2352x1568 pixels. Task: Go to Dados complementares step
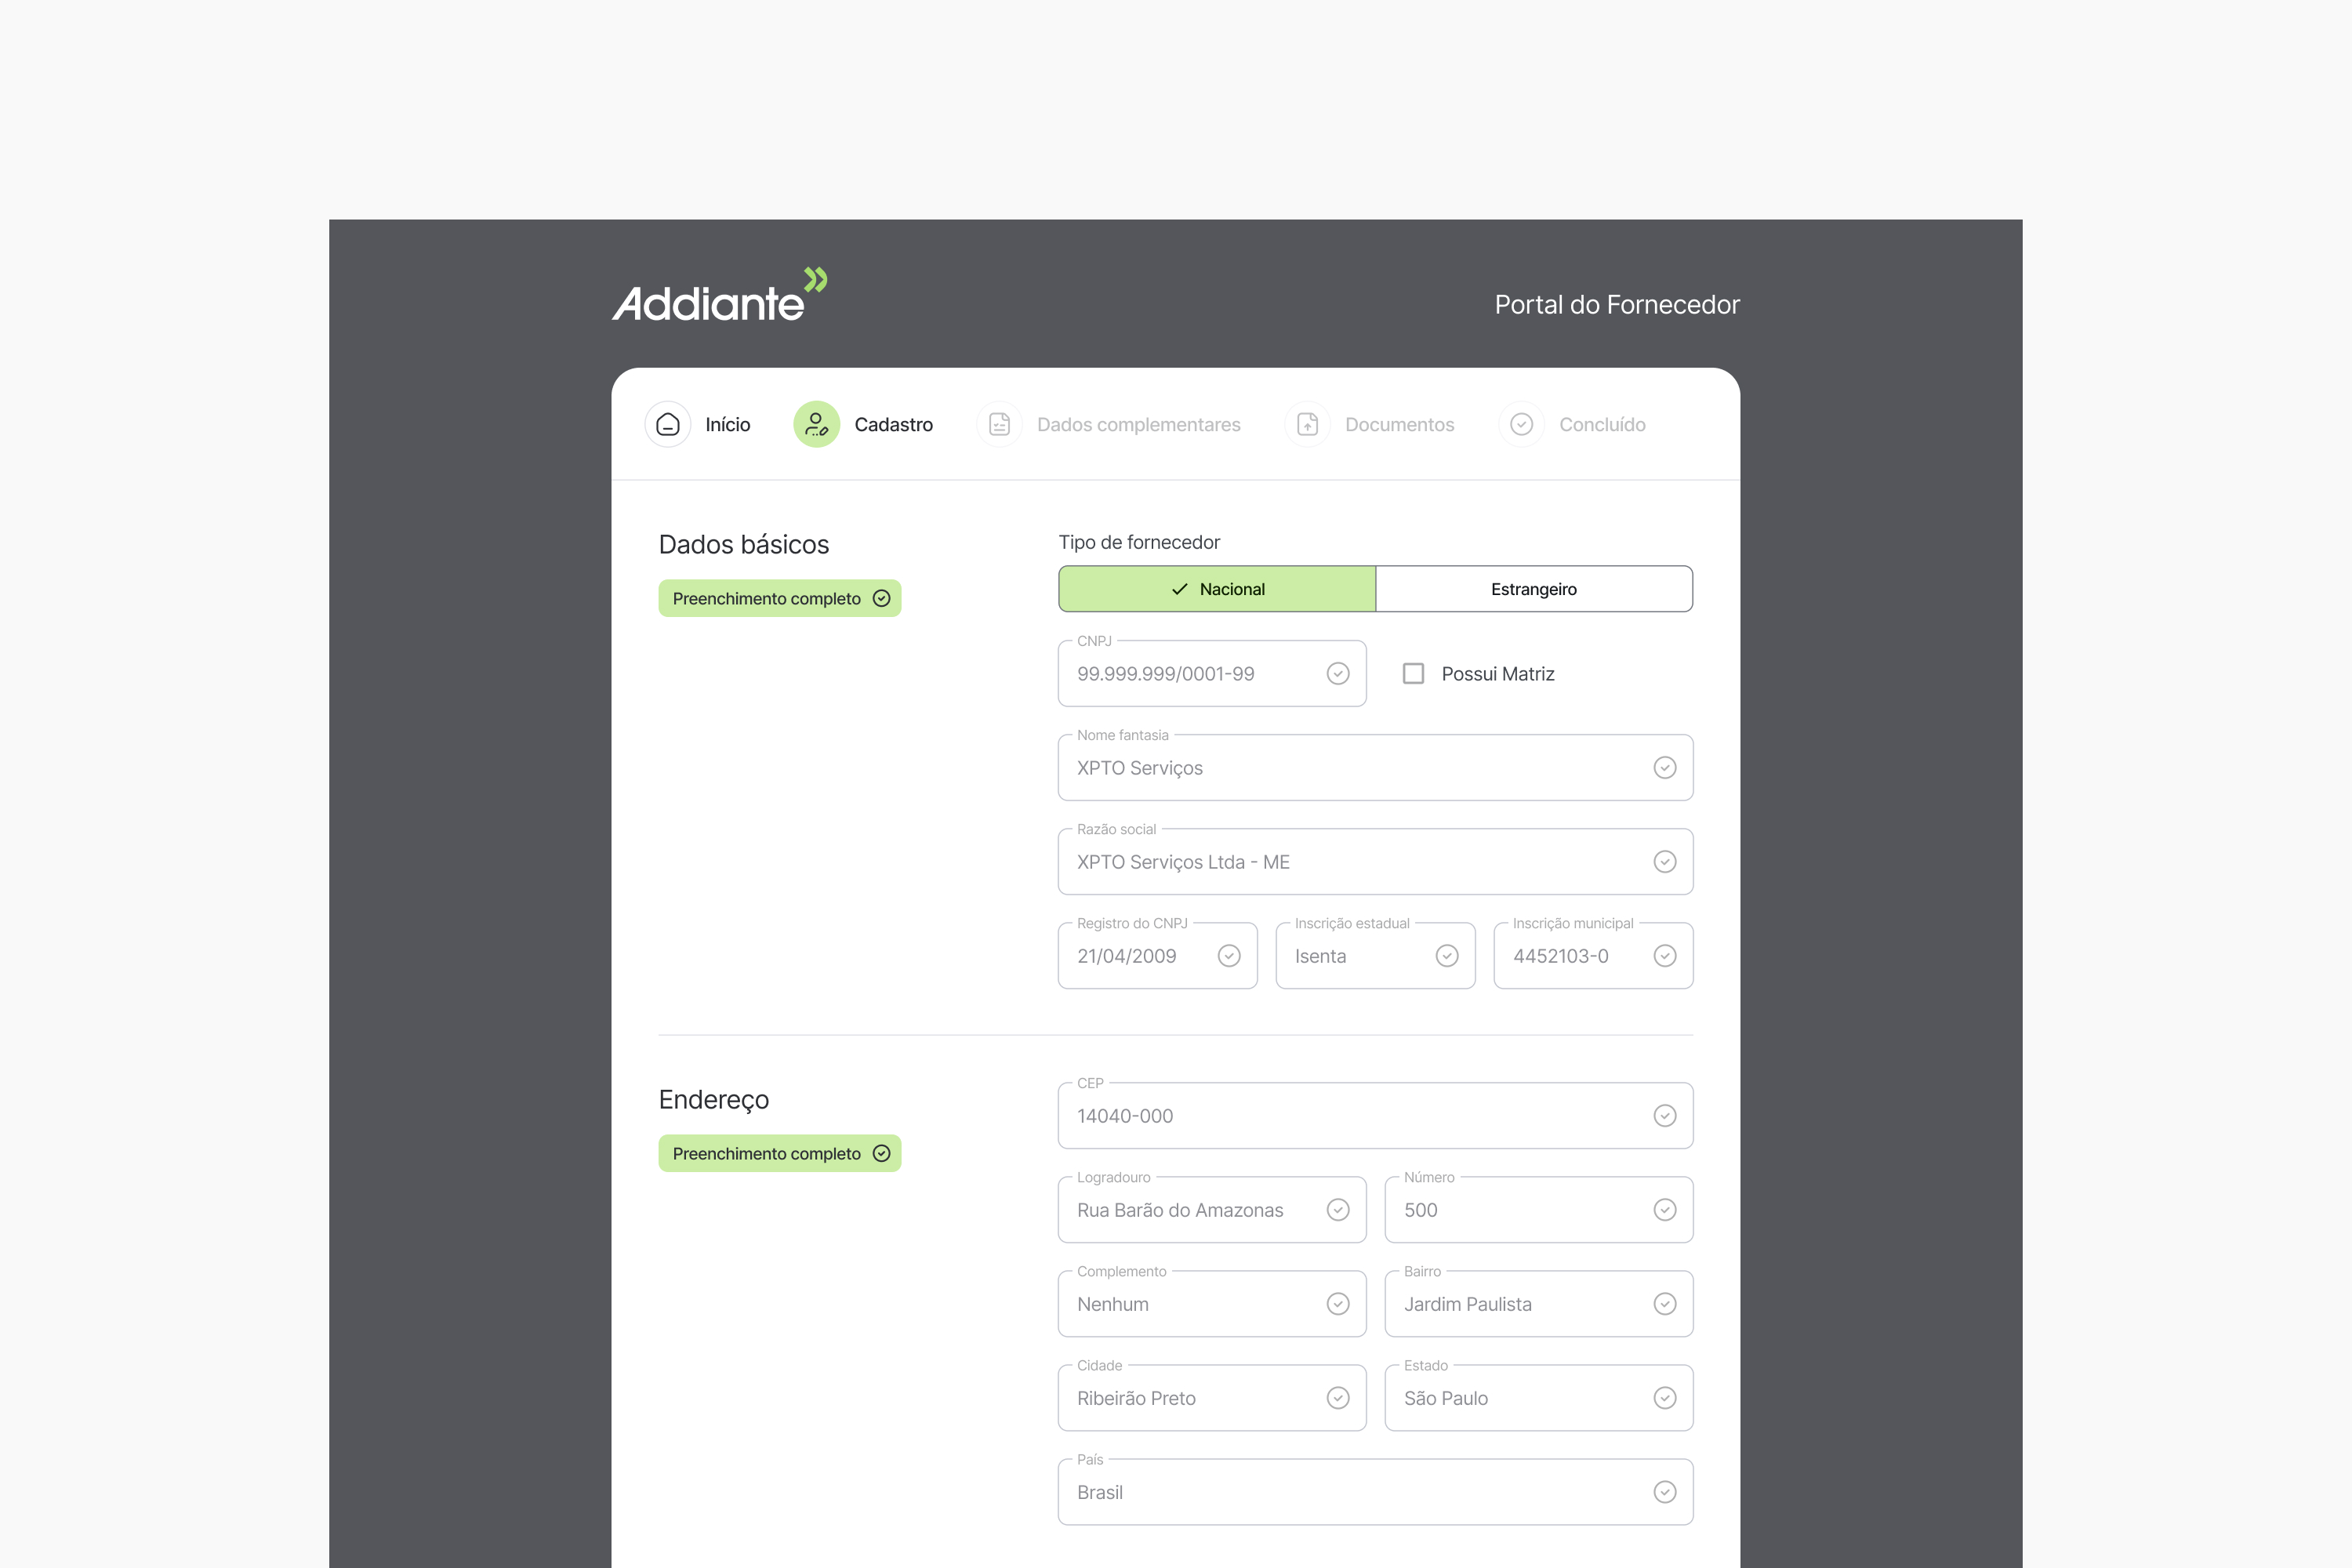pos(1138,424)
